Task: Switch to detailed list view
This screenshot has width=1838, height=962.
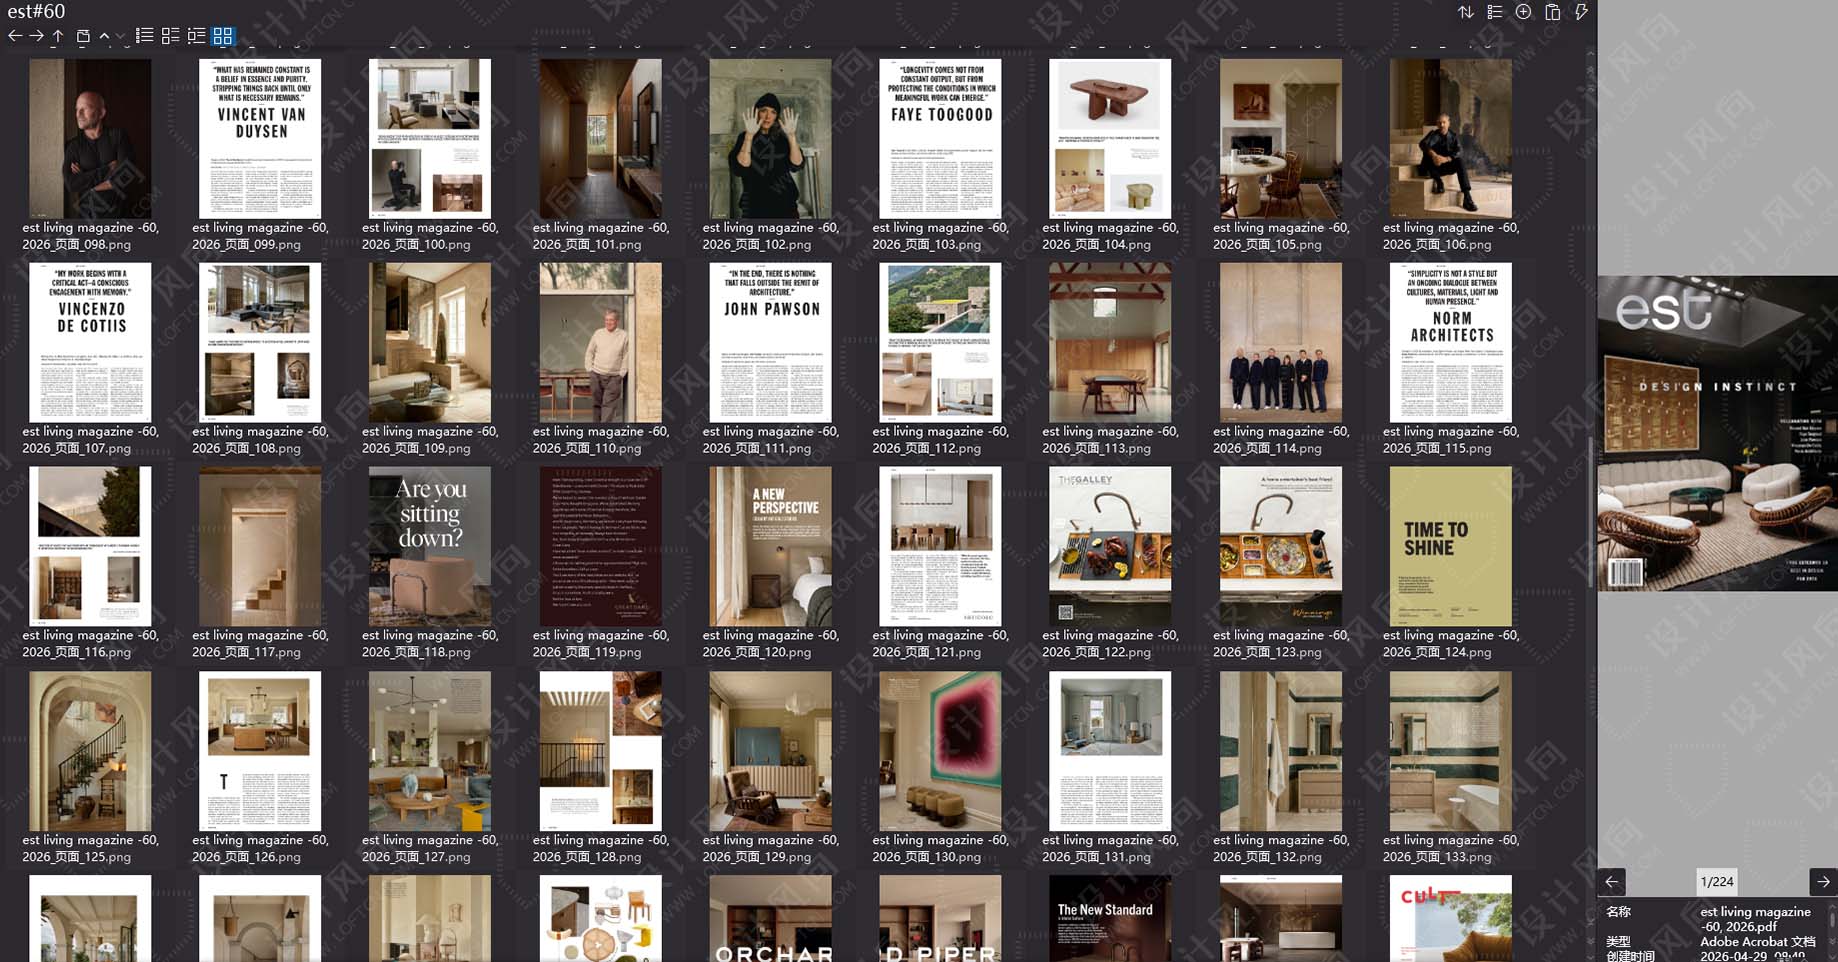Action: [197, 36]
